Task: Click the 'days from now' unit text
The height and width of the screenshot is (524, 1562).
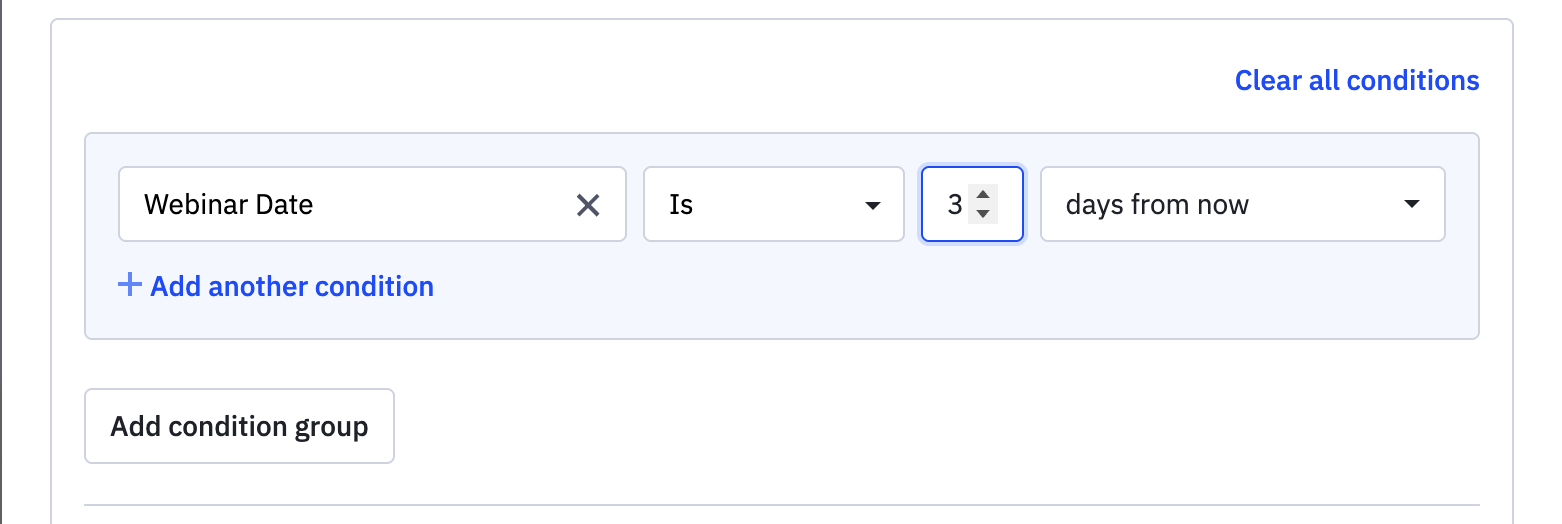Action: (1157, 205)
